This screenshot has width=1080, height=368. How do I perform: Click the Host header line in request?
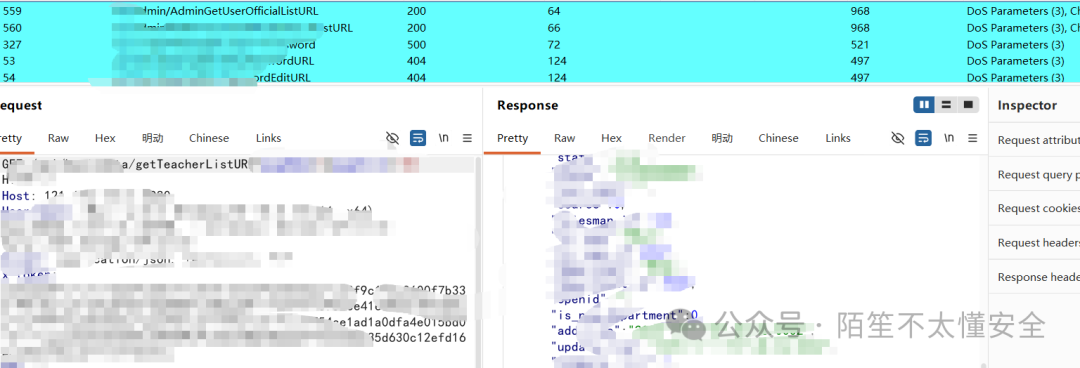[x=86, y=196]
